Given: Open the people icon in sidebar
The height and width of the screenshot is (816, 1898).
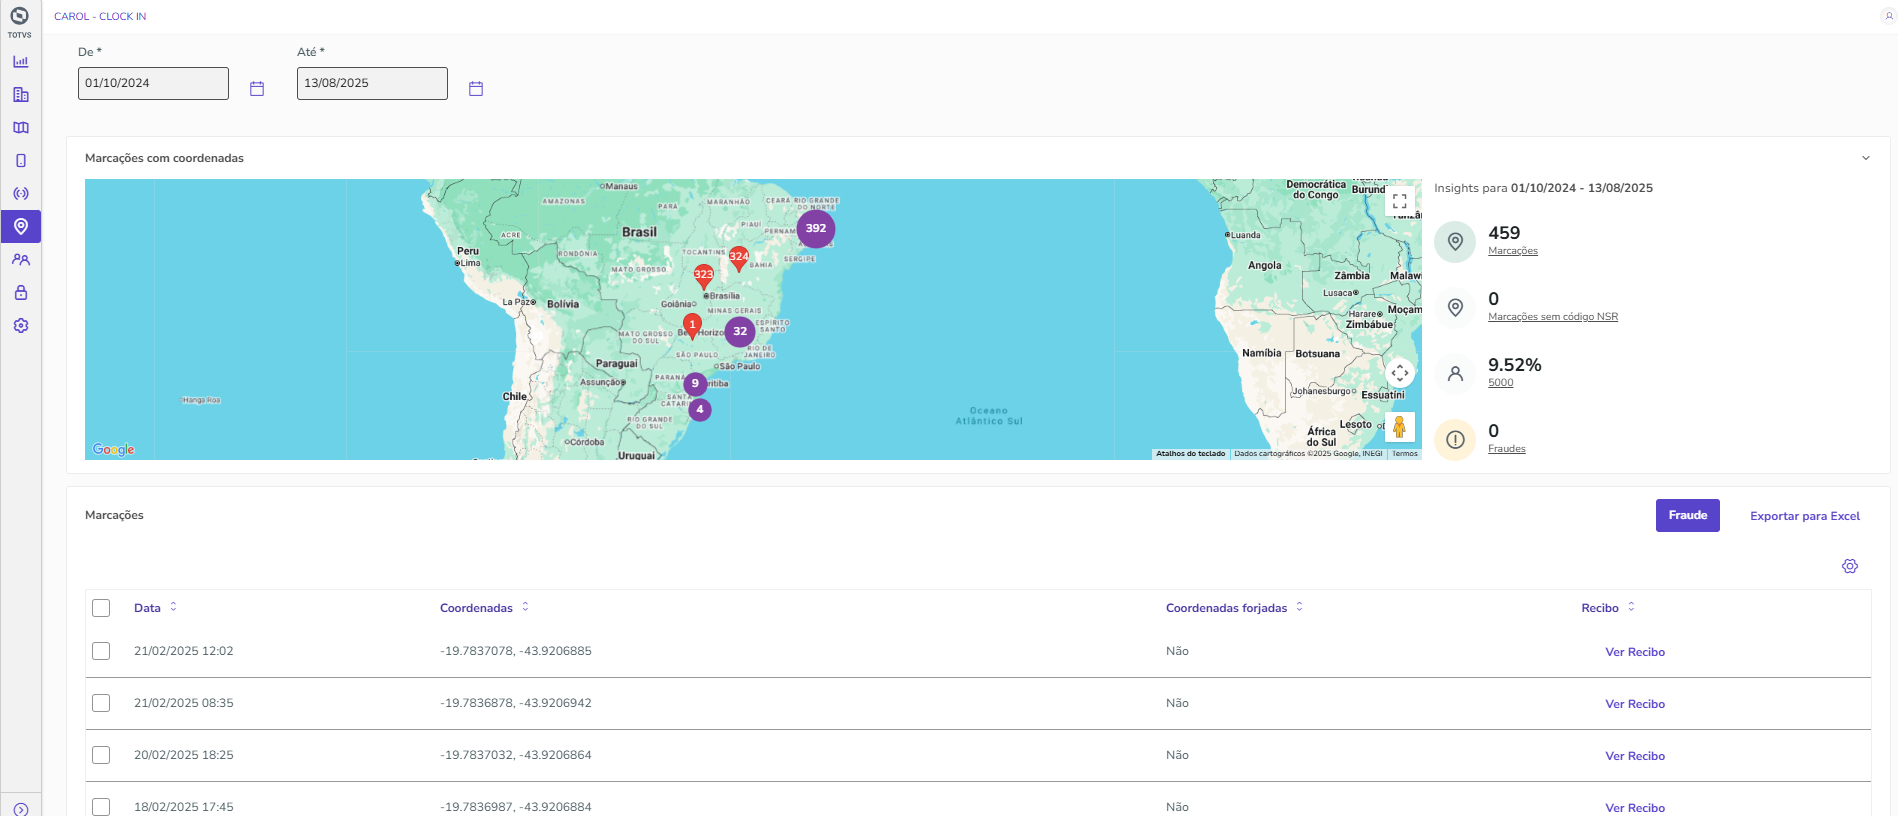Looking at the screenshot, I should coord(20,260).
